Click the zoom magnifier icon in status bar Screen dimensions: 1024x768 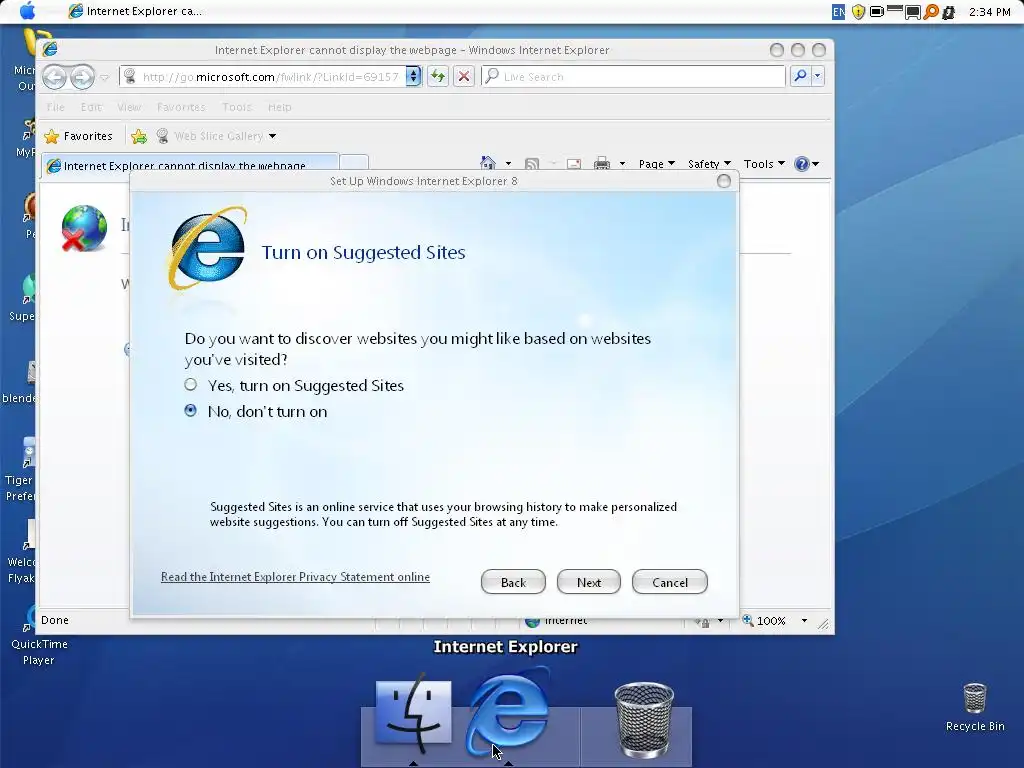(747, 620)
